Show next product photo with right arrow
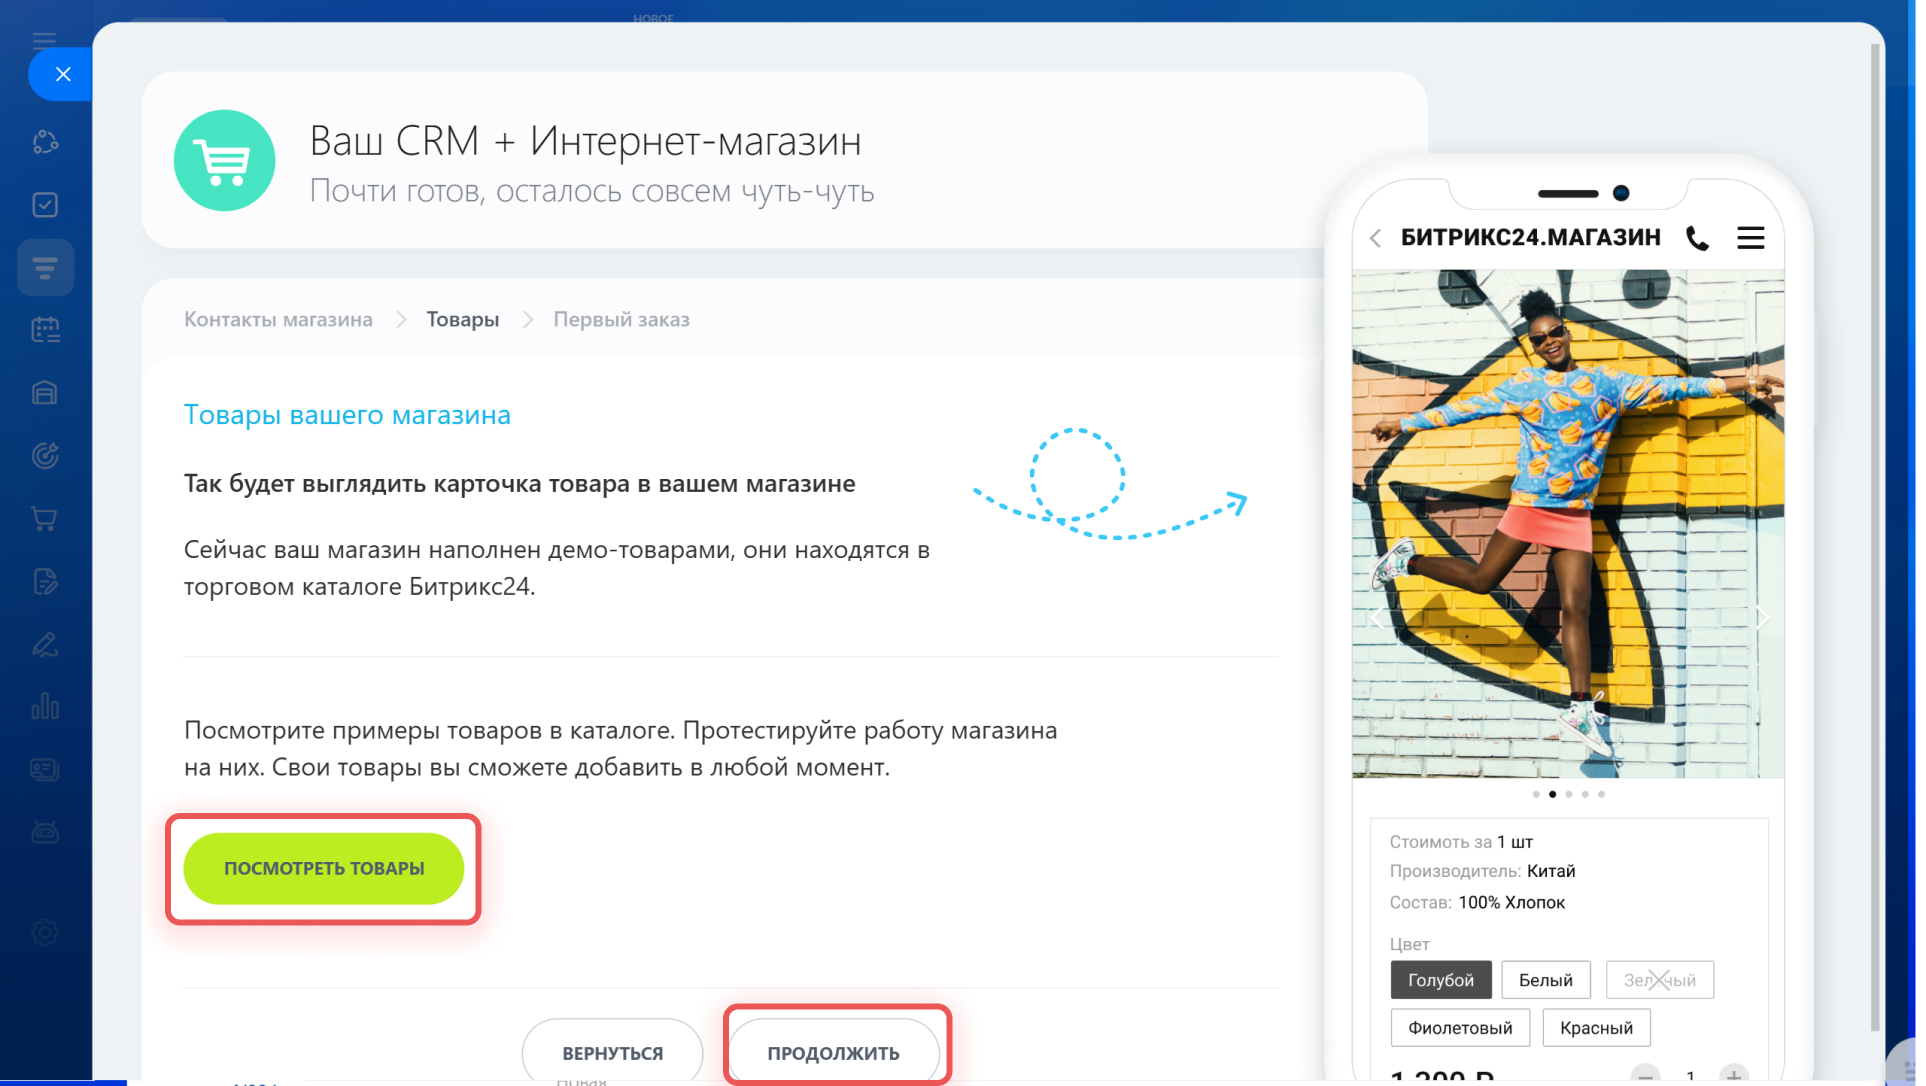 (1761, 617)
